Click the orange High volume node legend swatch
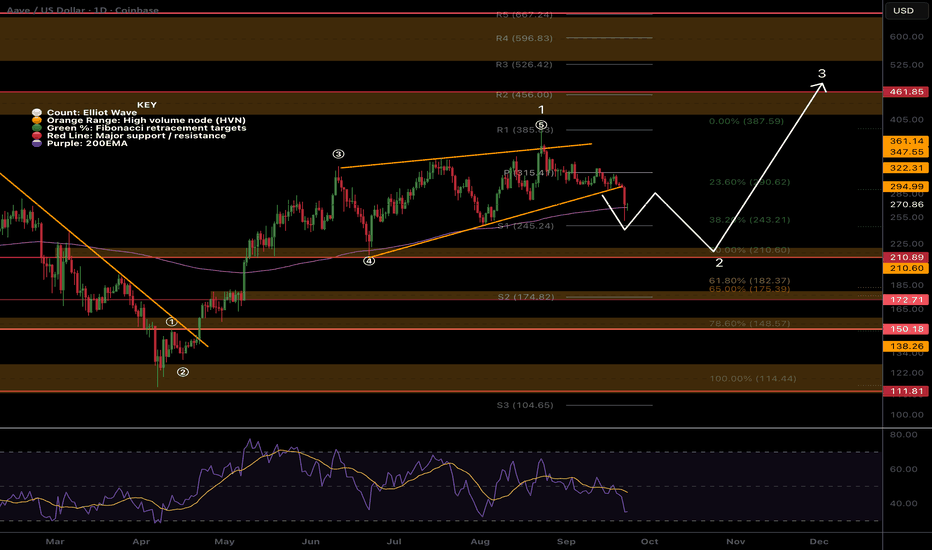This screenshot has width=932, height=550. (x=37, y=120)
